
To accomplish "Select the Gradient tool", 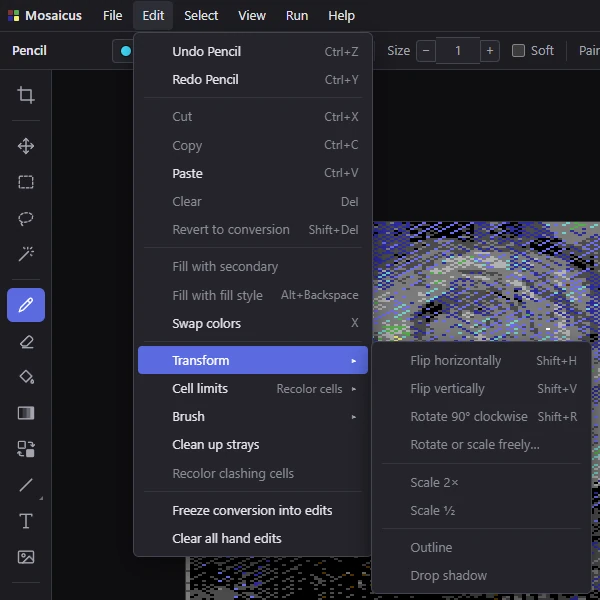I will click(x=26, y=413).
